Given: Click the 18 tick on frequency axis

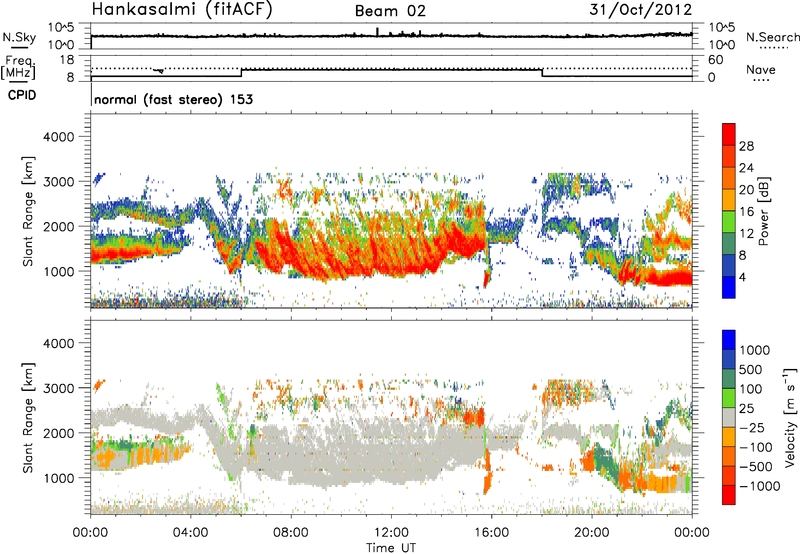Looking at the screenshot, I should [x=67, y=60].
